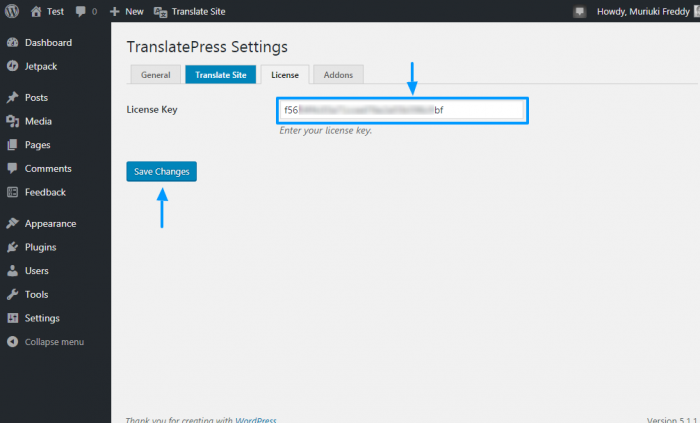Collapse the admin sidebar menu
The height and width of the screenshot is (423, 700).
click(46, 342)
